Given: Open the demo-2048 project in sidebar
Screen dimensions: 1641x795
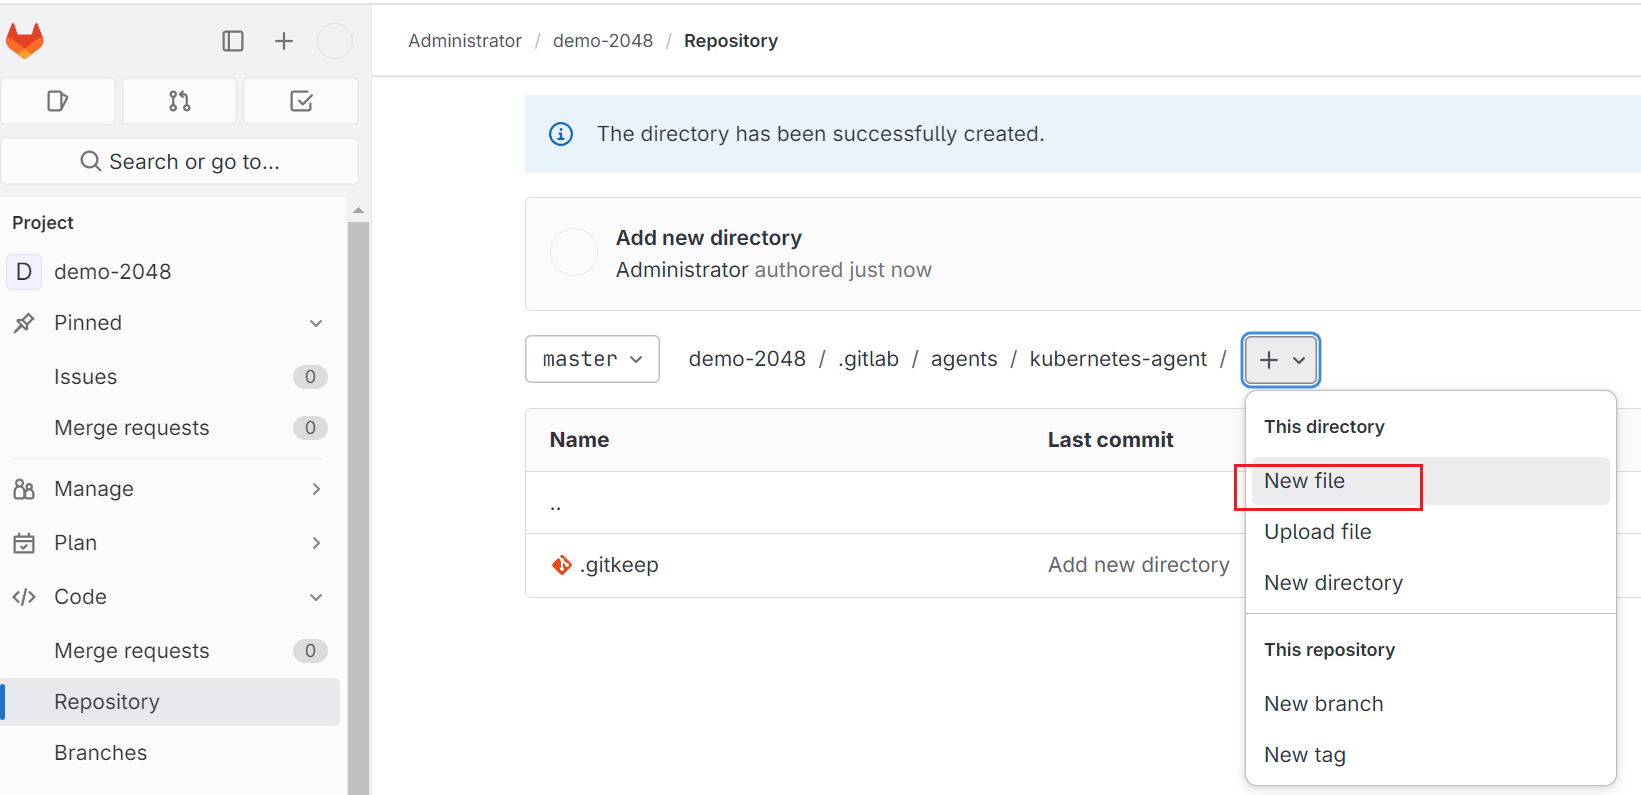Looking at the screenshot, I should (113, 272).
